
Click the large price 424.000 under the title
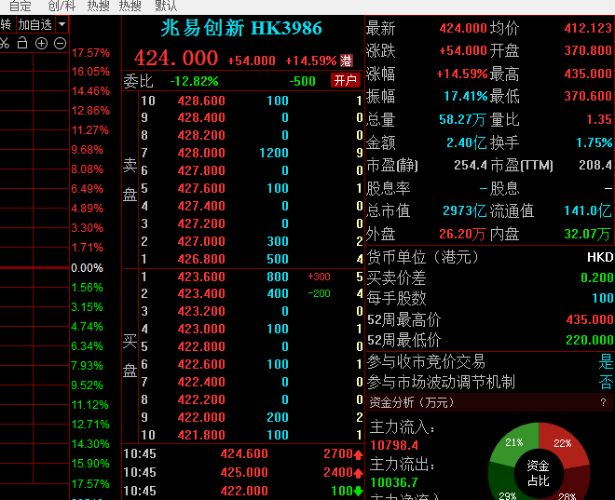(x=176, y=58)
